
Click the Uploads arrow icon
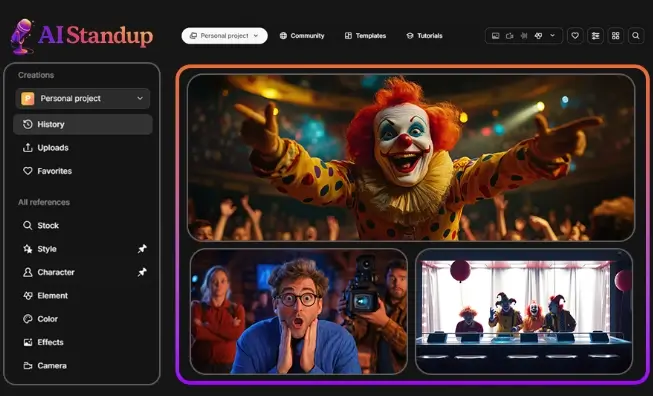pos(27,147)
